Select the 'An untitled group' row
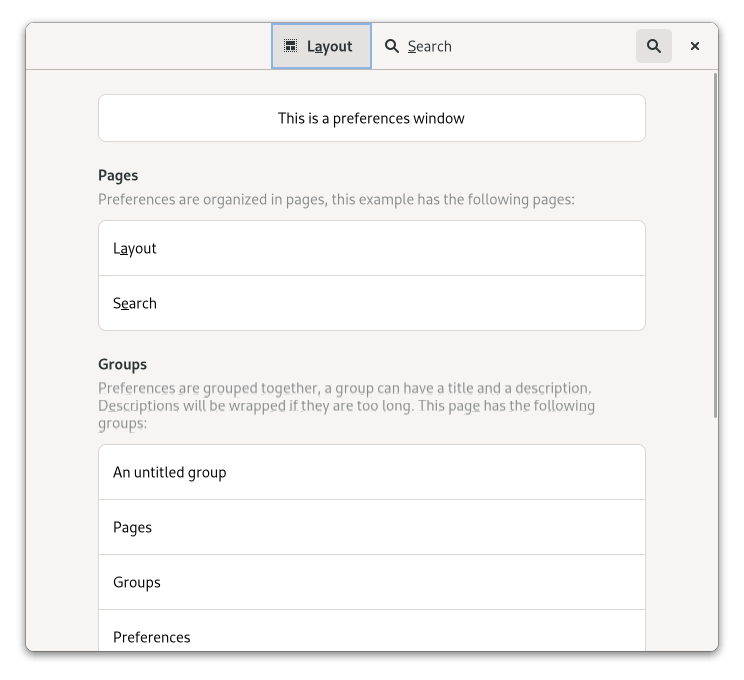Image resolution: width=744 pixels, height=680 pixels. click(371, 472)
